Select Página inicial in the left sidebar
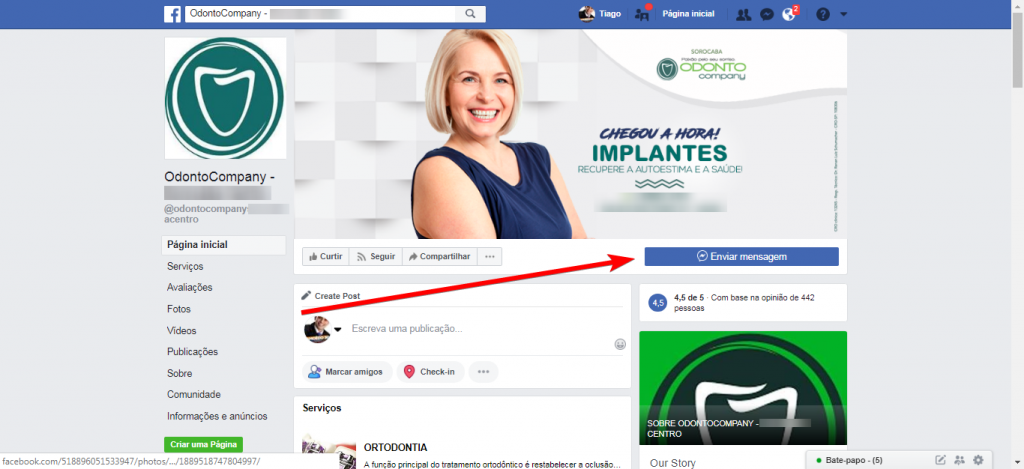 pyautogui.click(x=223, y=245)
